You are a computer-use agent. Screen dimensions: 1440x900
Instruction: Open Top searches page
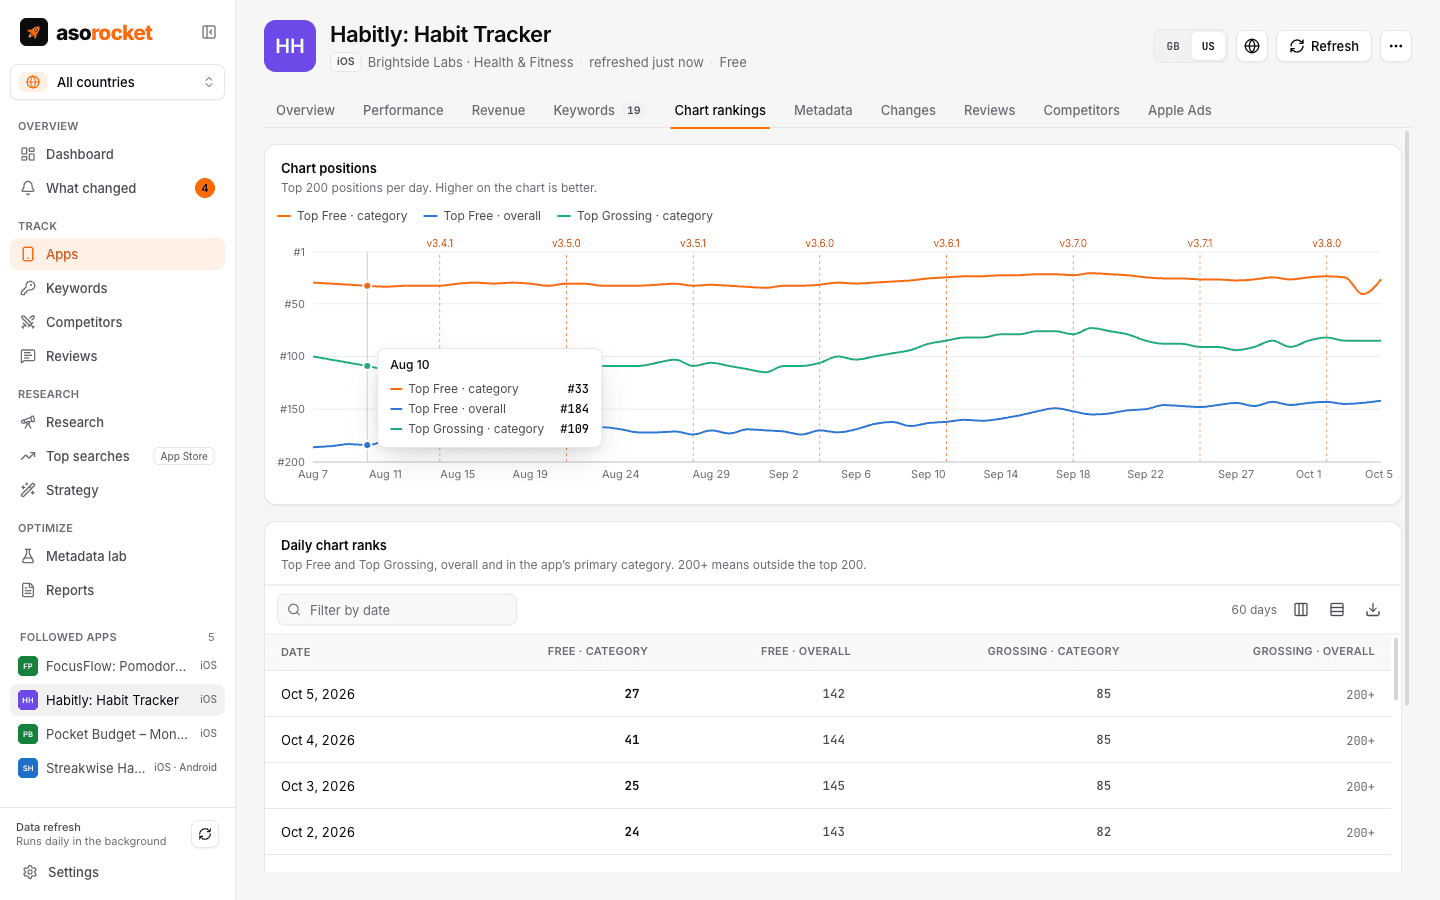117,456
